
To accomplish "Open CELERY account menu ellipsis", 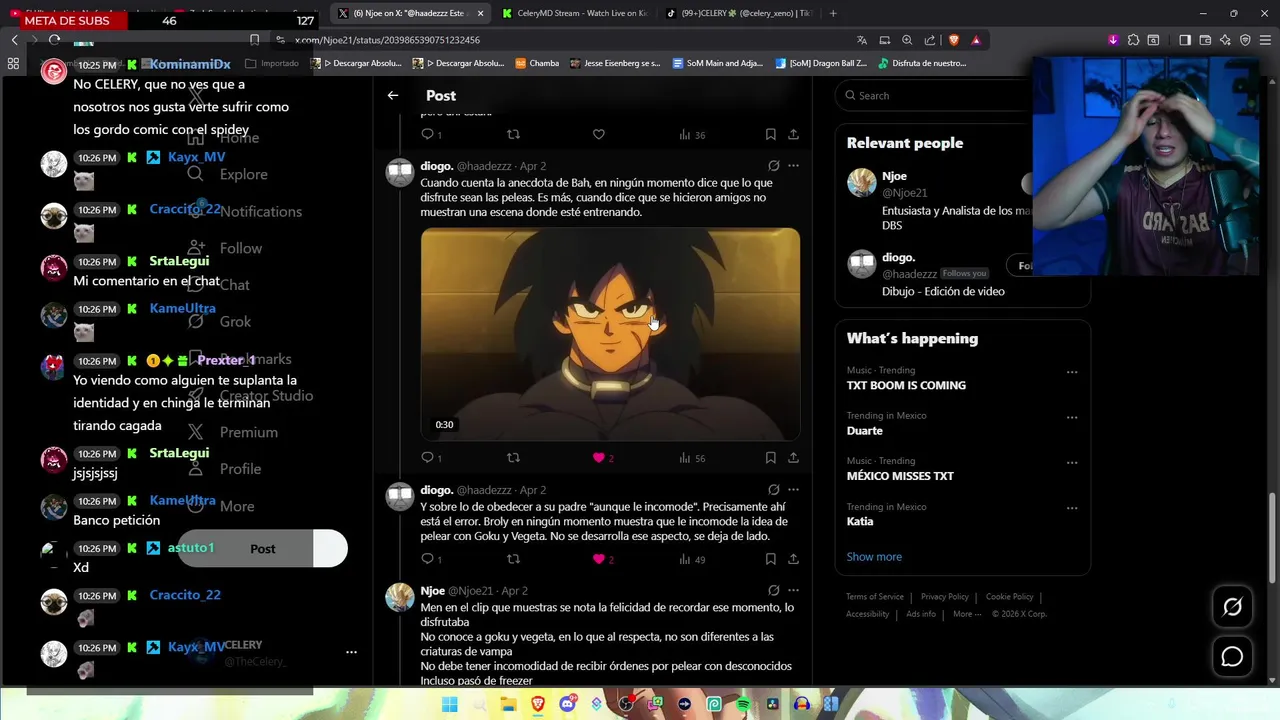I will coord(351,652).
